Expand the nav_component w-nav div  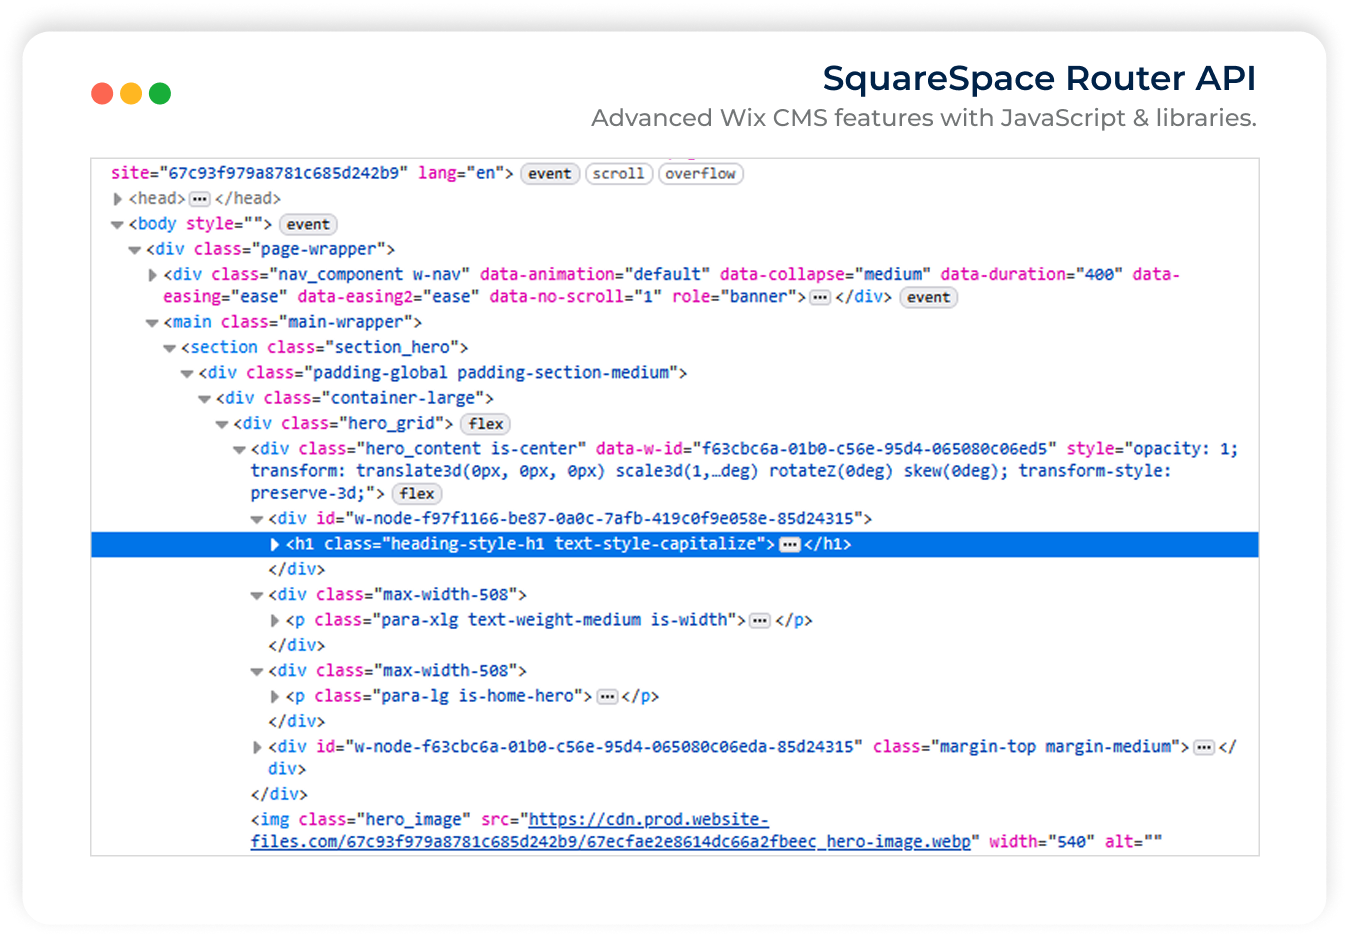[152, 275]
